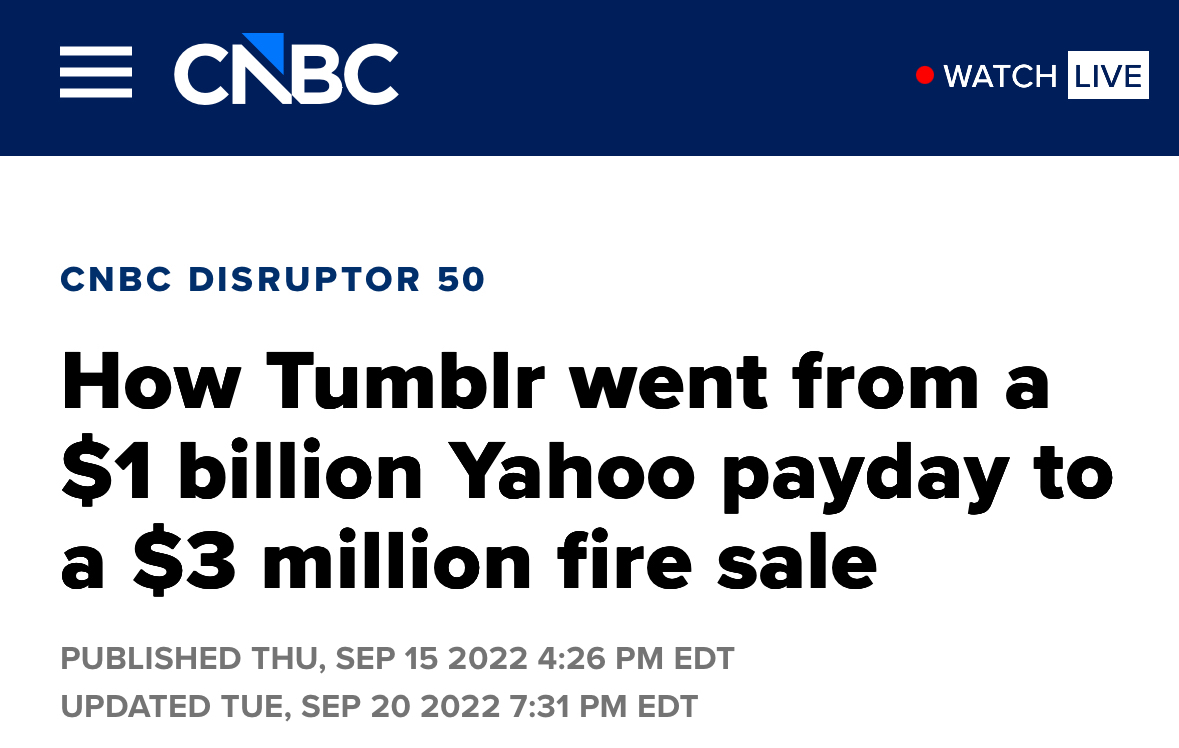This screenshot has height=748, width=1179.
Task: Open the CNBC Disruptor 50 section link
Action: tap(273, 279)
